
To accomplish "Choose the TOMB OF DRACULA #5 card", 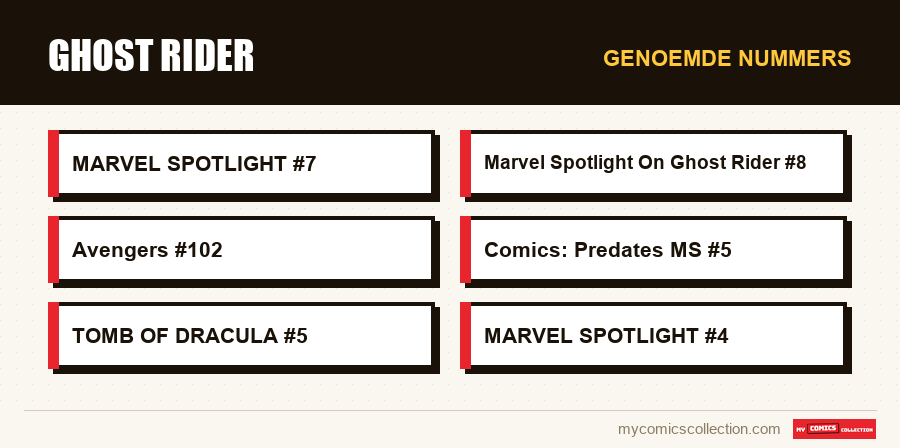I will coord(242,336).
